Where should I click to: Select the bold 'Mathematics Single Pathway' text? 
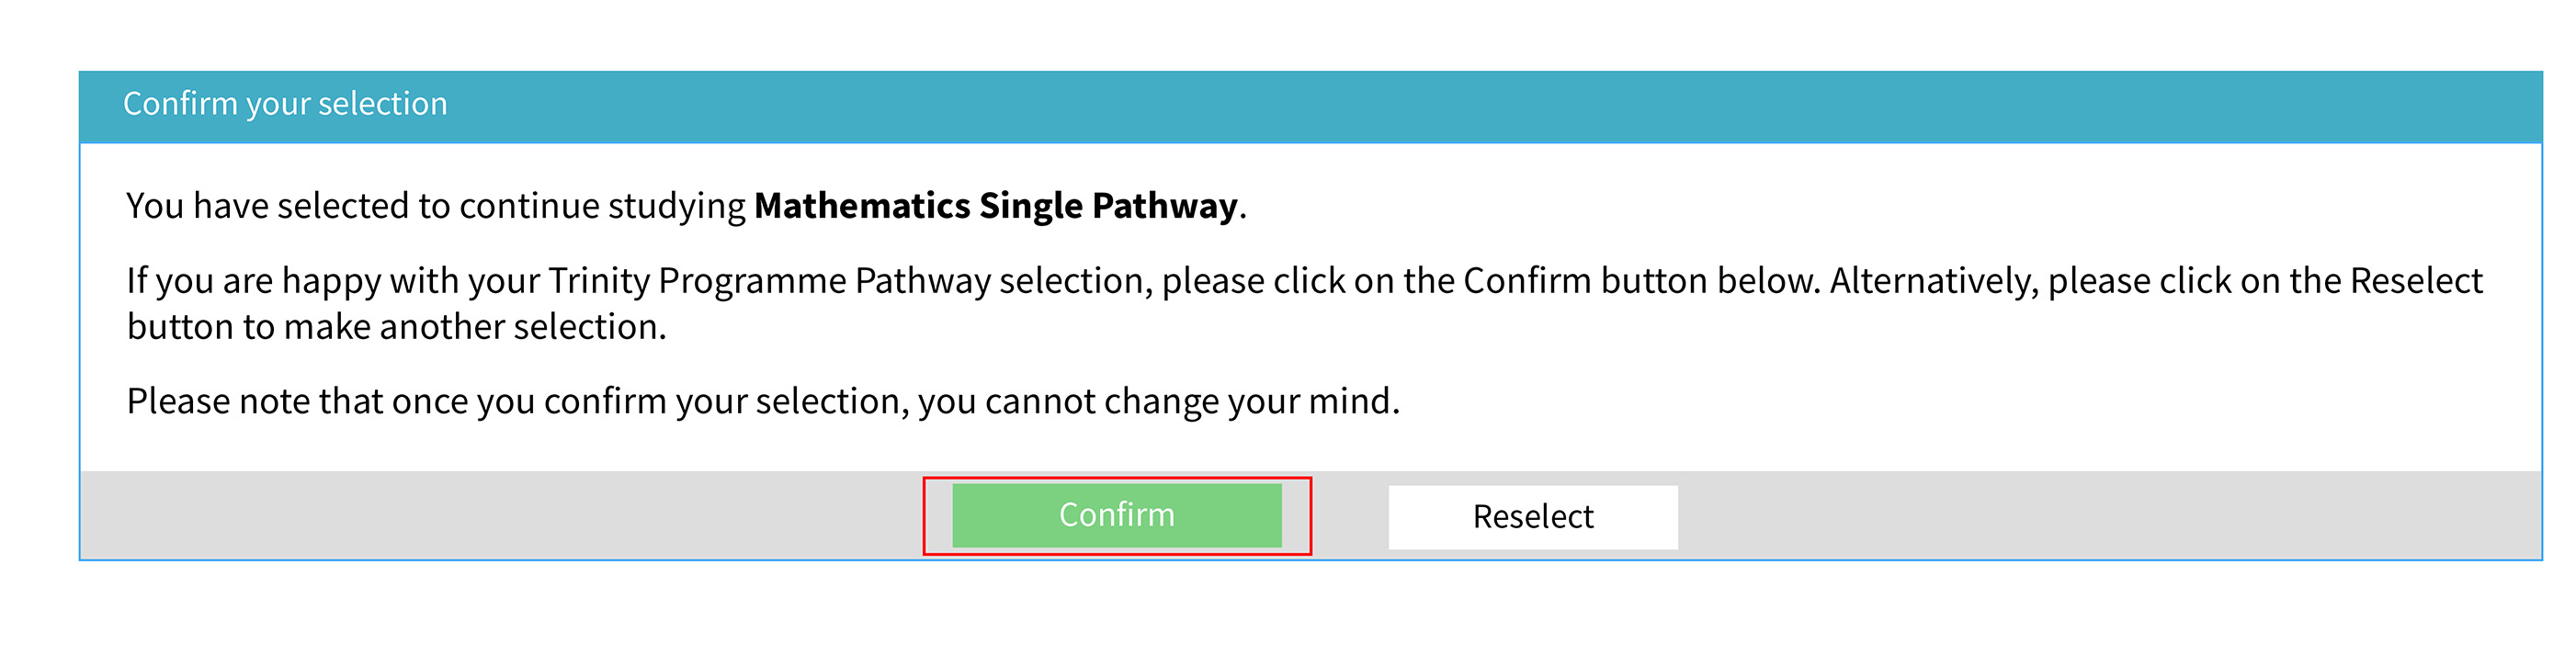click(x=996, y=206)
